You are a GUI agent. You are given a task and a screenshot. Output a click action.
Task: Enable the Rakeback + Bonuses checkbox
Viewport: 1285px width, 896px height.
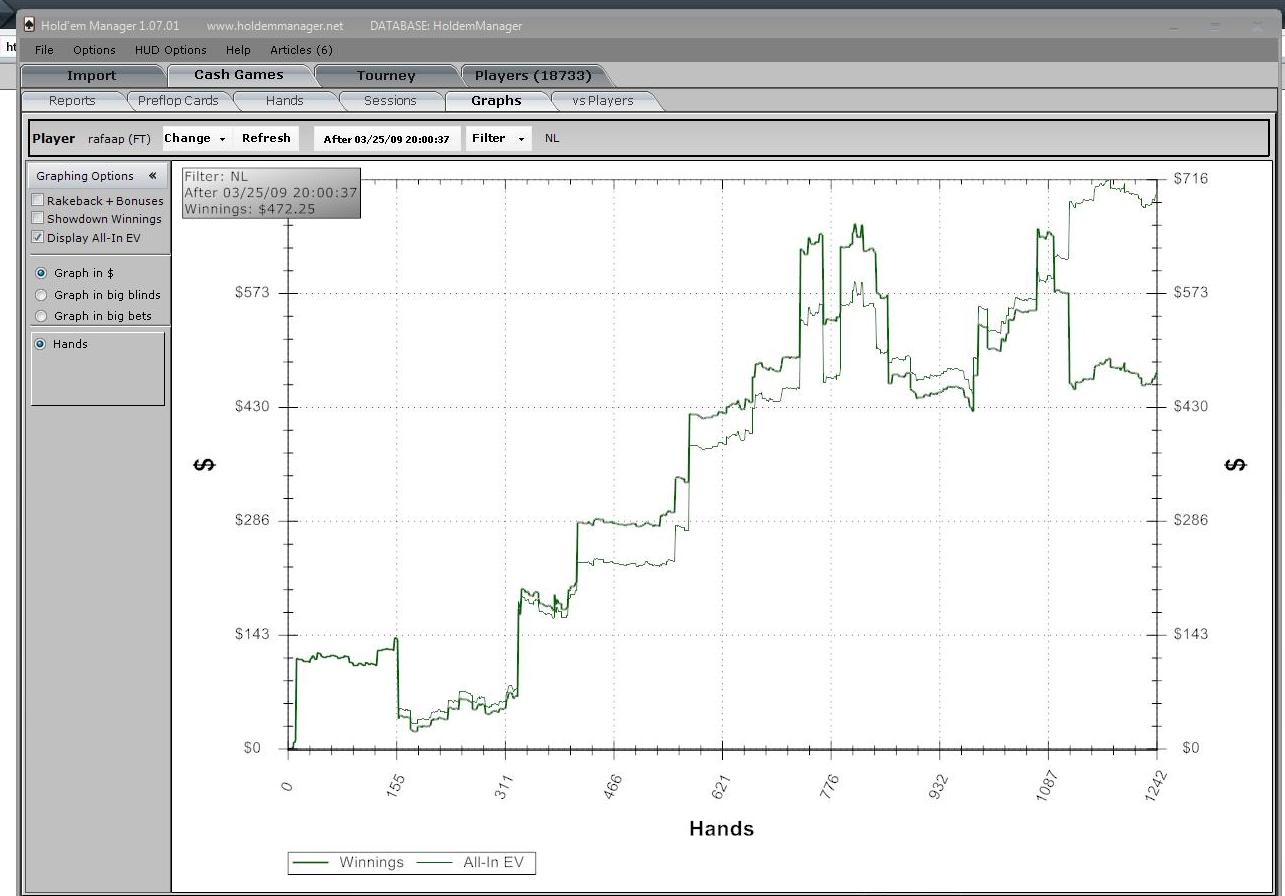pos(38,201)
